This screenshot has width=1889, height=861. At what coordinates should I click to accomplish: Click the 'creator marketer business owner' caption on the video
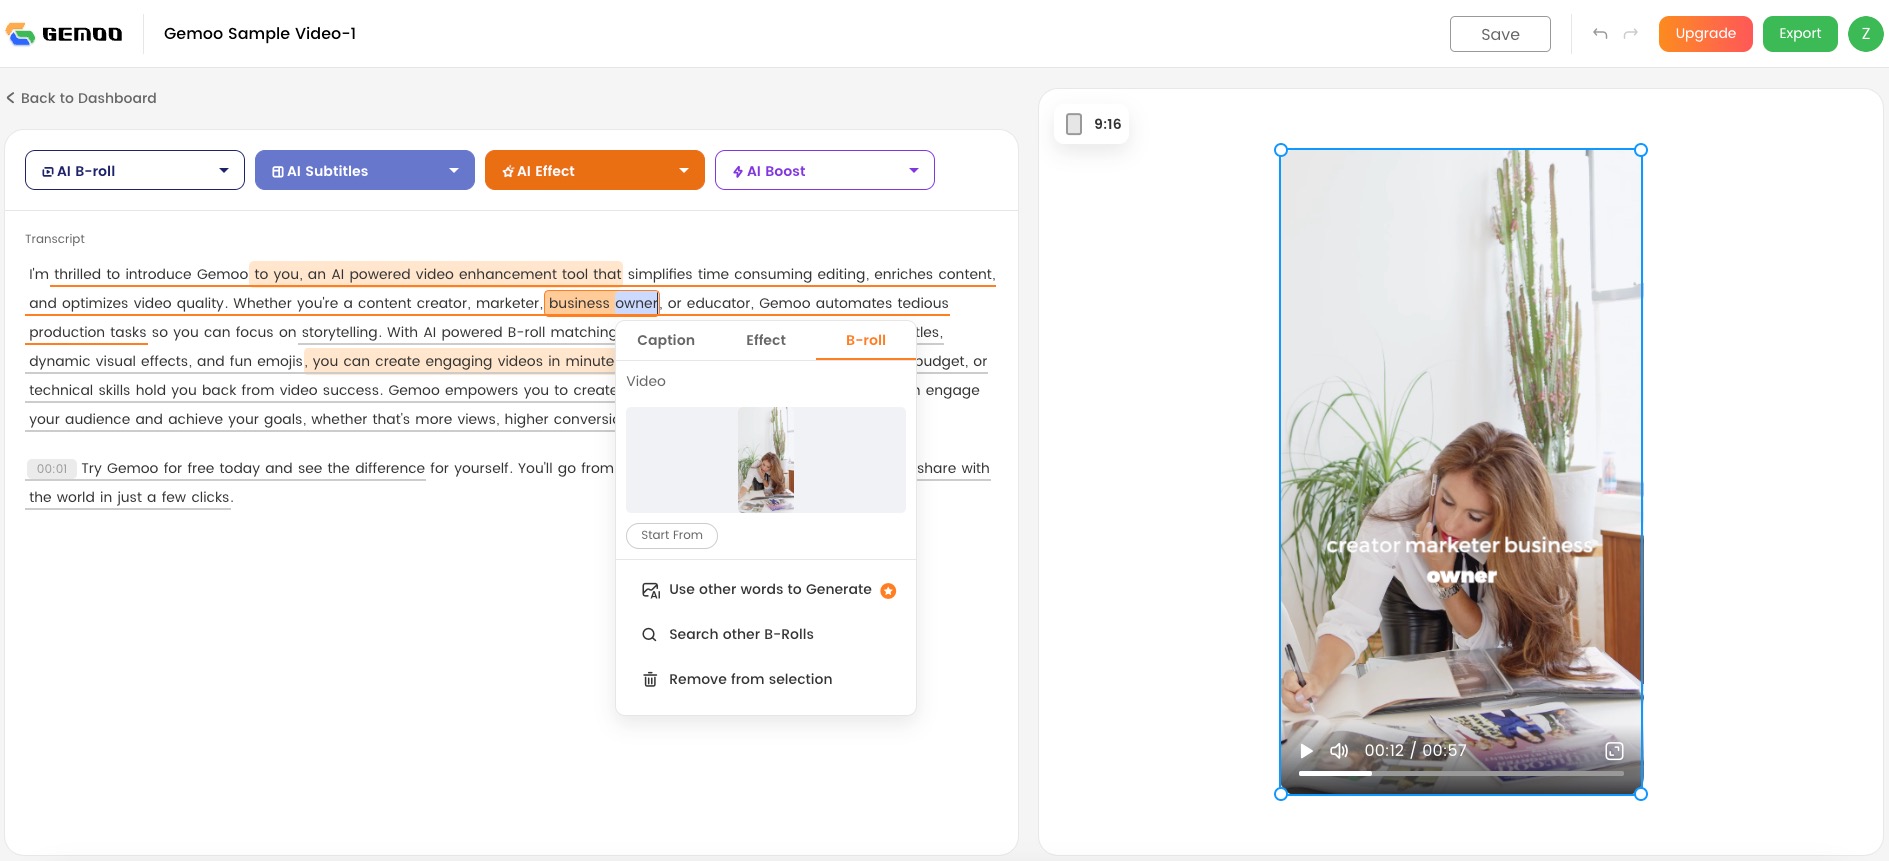click(x=1461, y=560)
